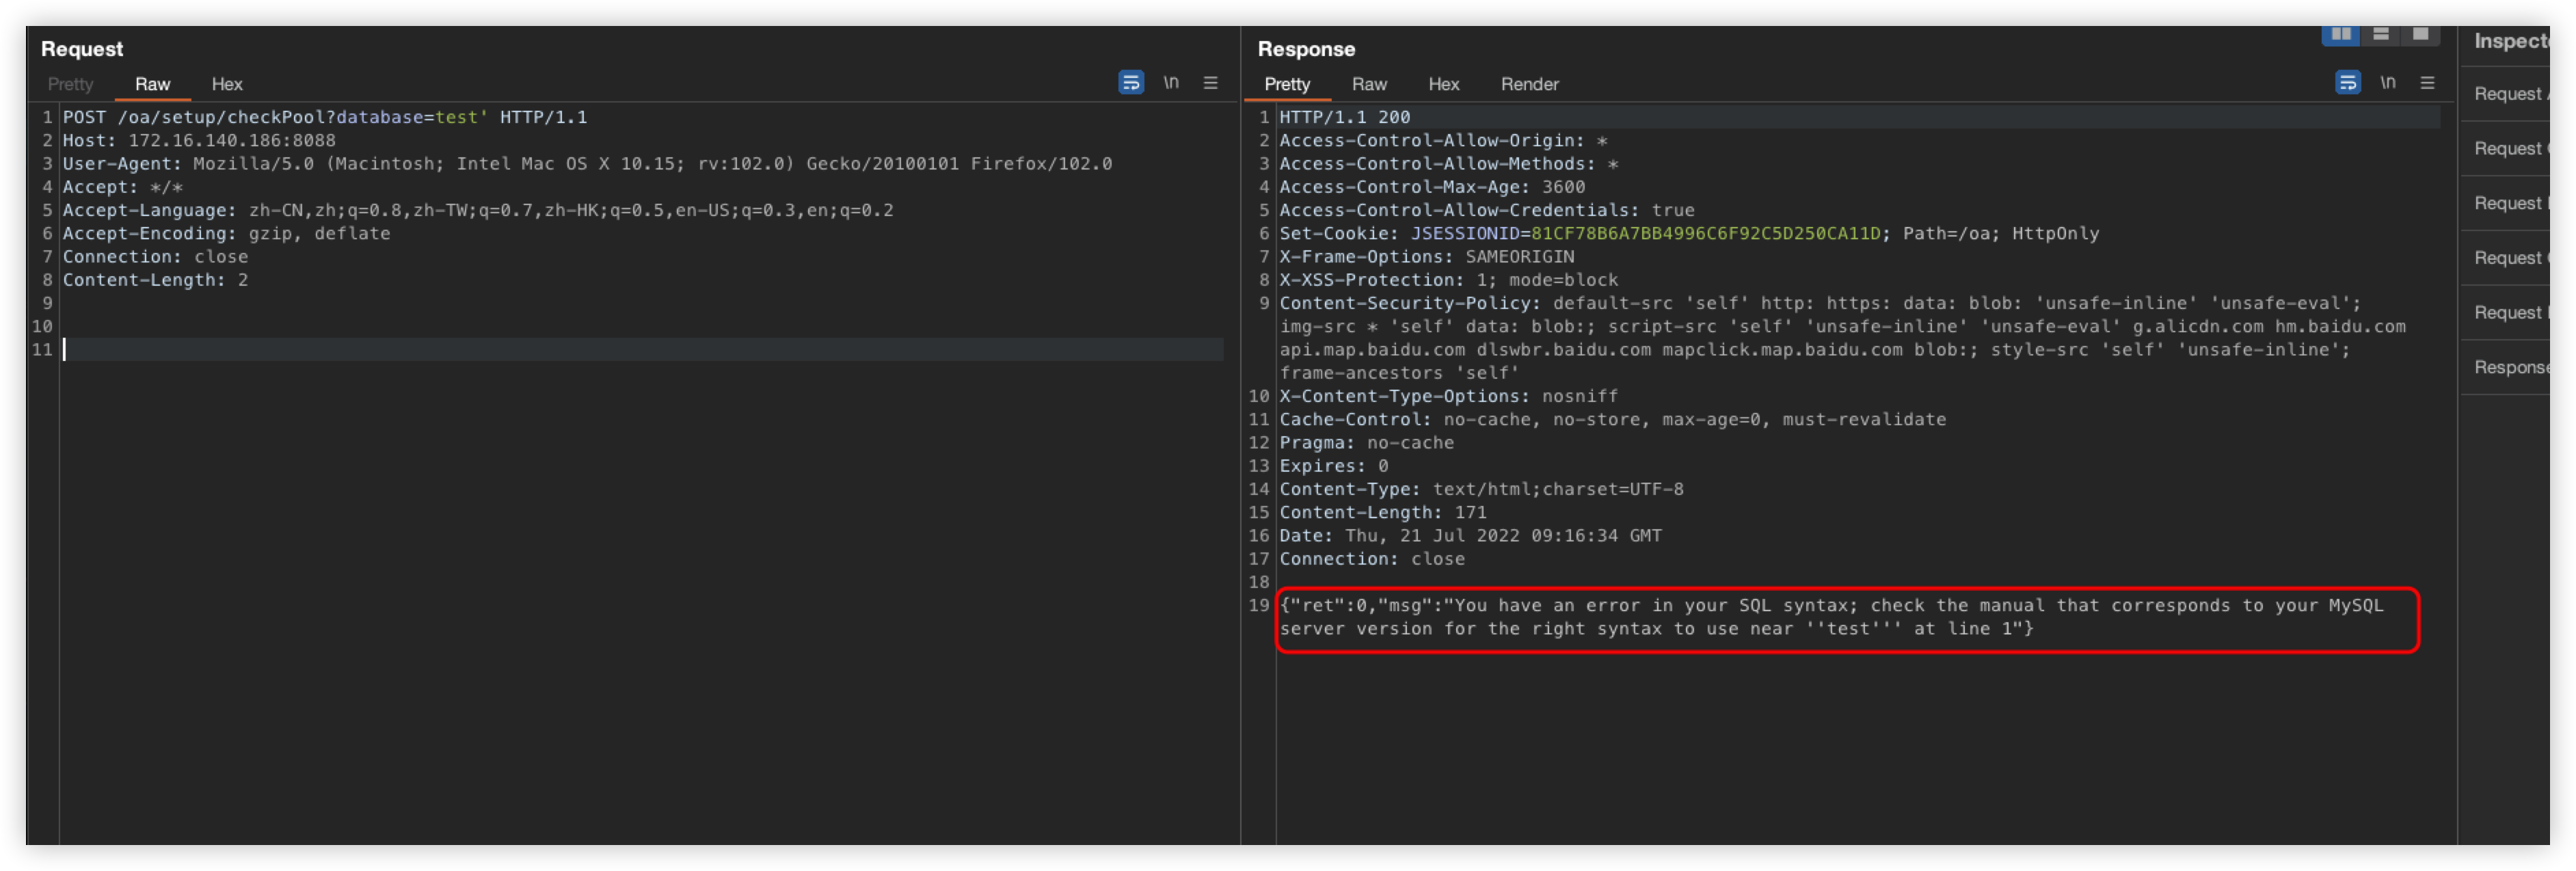
Task: Select side-by-side split layout icon
Action: click(x=2340, y=35)
